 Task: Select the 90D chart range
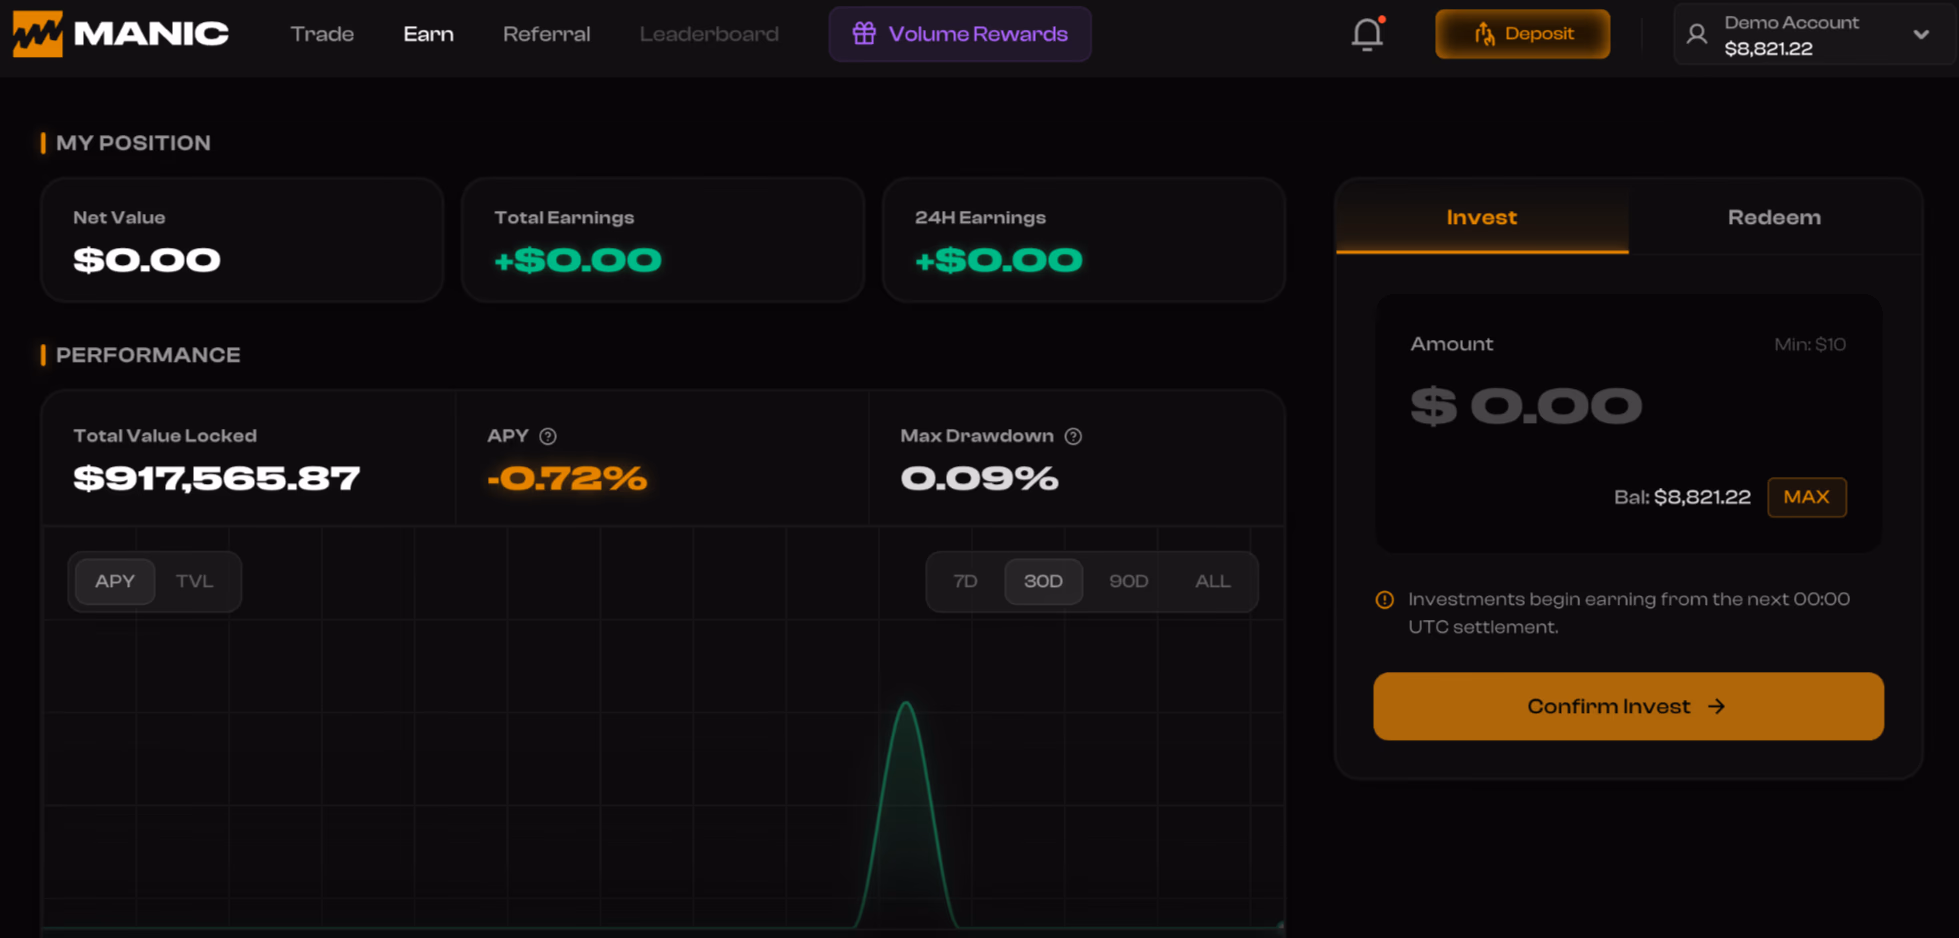coord(1128,581)
